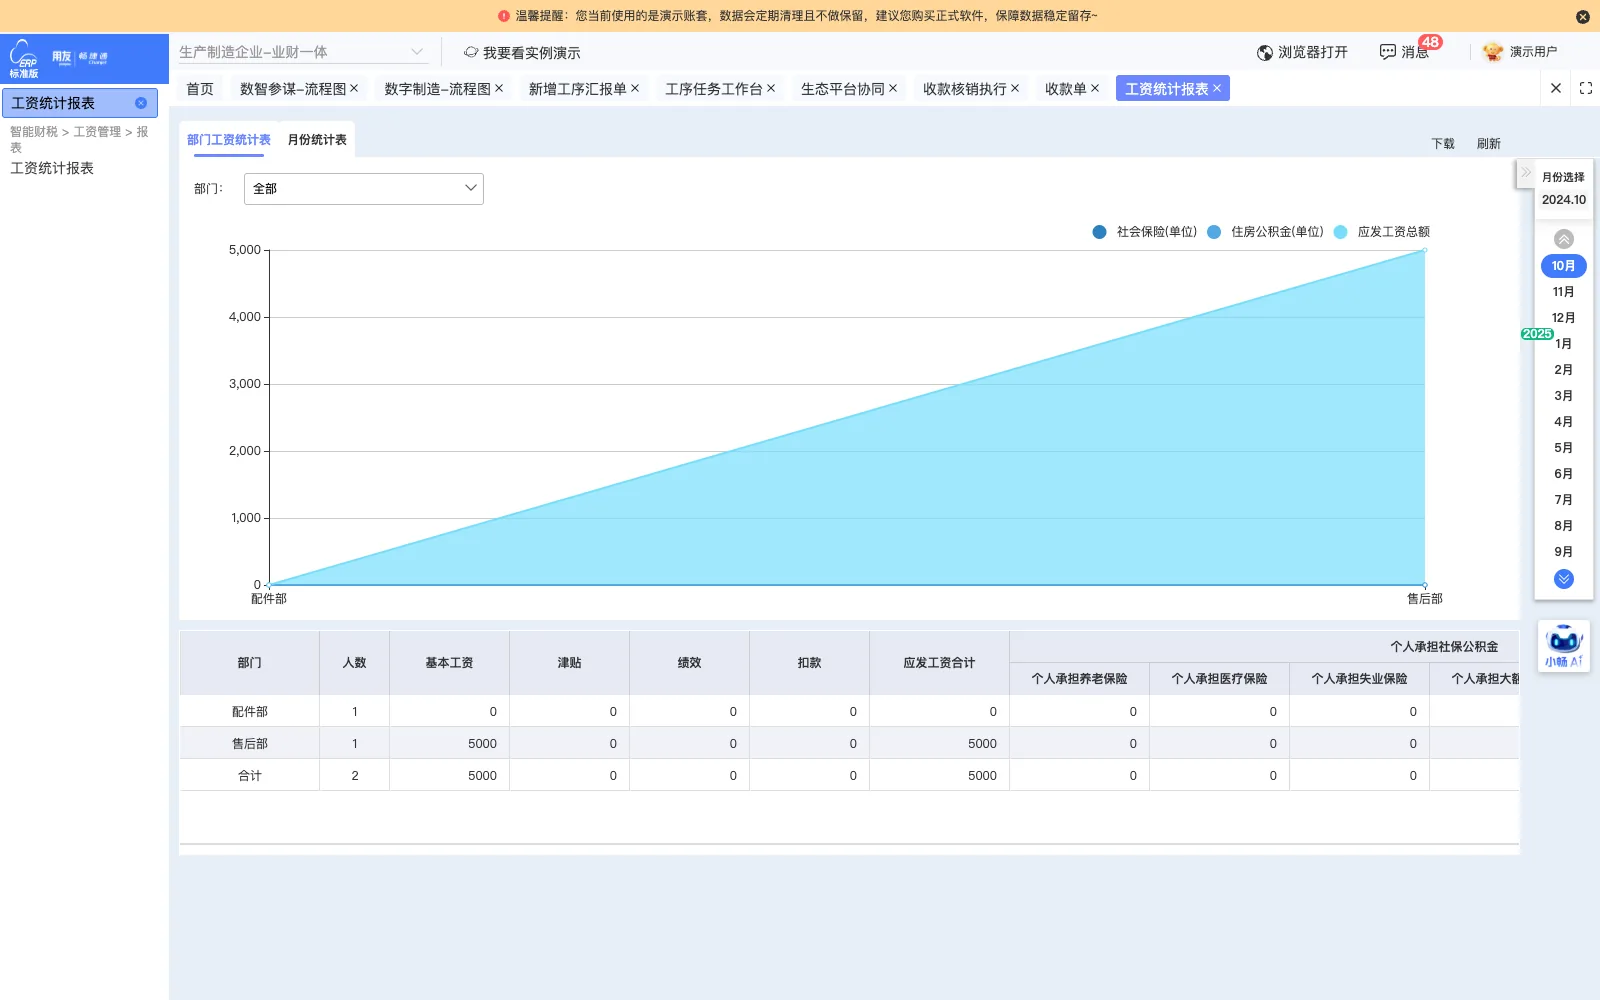Viewport: 1600px width, 1000px height.
Task: Toggle 应发工资总额 legend series
Action: coord(1382,232)
